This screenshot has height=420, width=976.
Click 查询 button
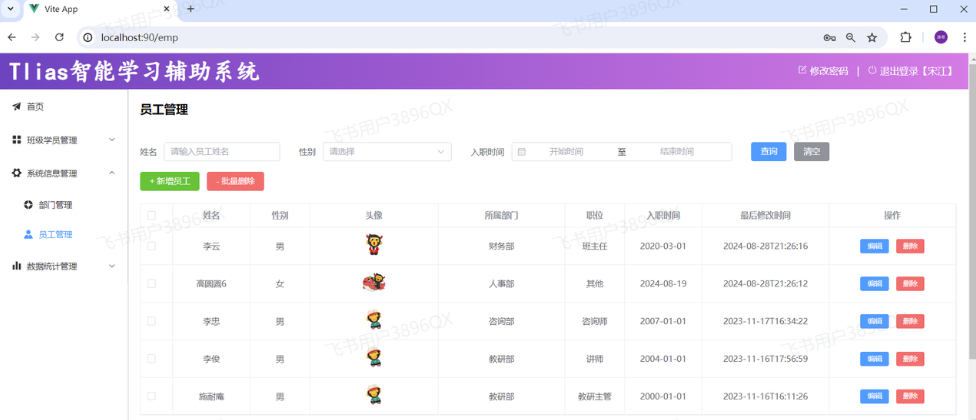coord(769,151)
